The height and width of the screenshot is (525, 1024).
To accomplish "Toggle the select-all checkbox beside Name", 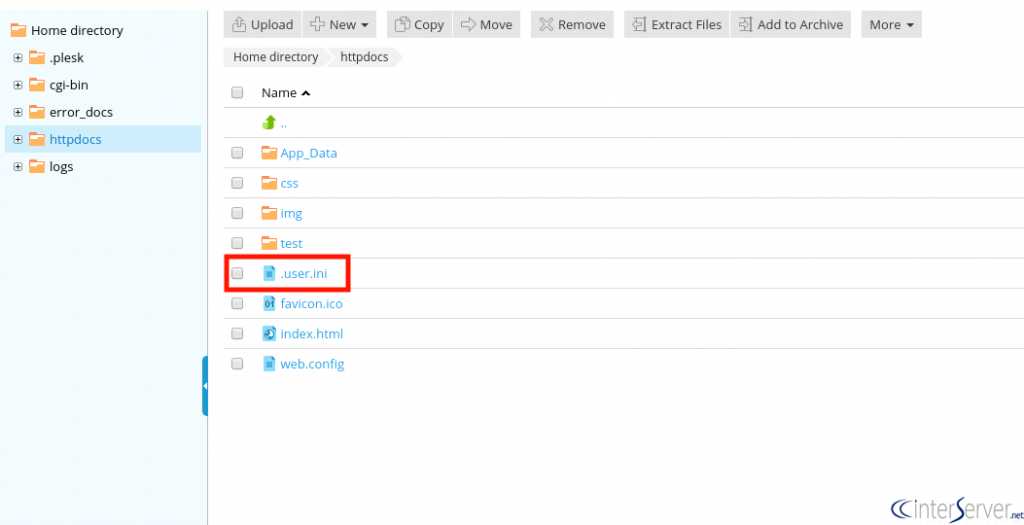I will (237, 93).
